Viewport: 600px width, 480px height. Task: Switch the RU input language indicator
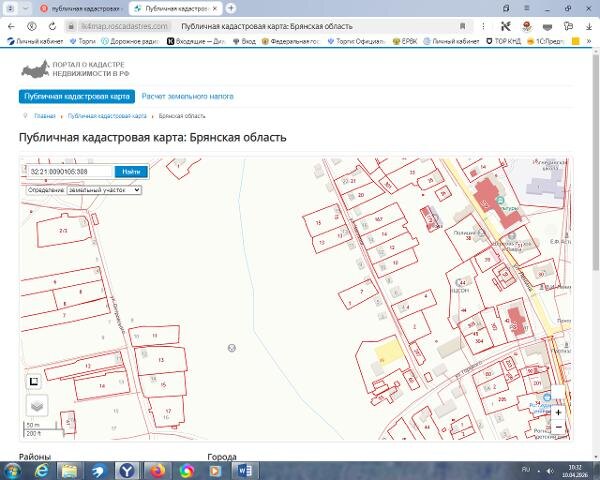click(x=526, y=470)
